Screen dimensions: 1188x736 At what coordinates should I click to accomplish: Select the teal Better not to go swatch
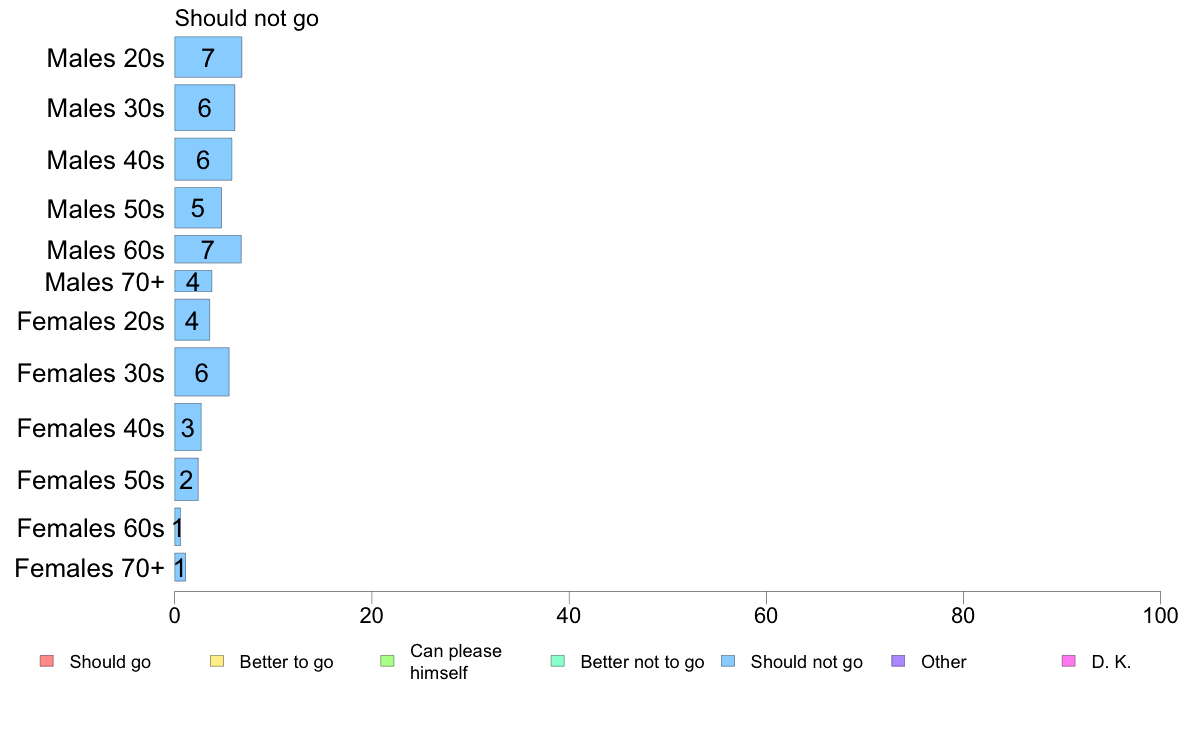coord(558,661)
